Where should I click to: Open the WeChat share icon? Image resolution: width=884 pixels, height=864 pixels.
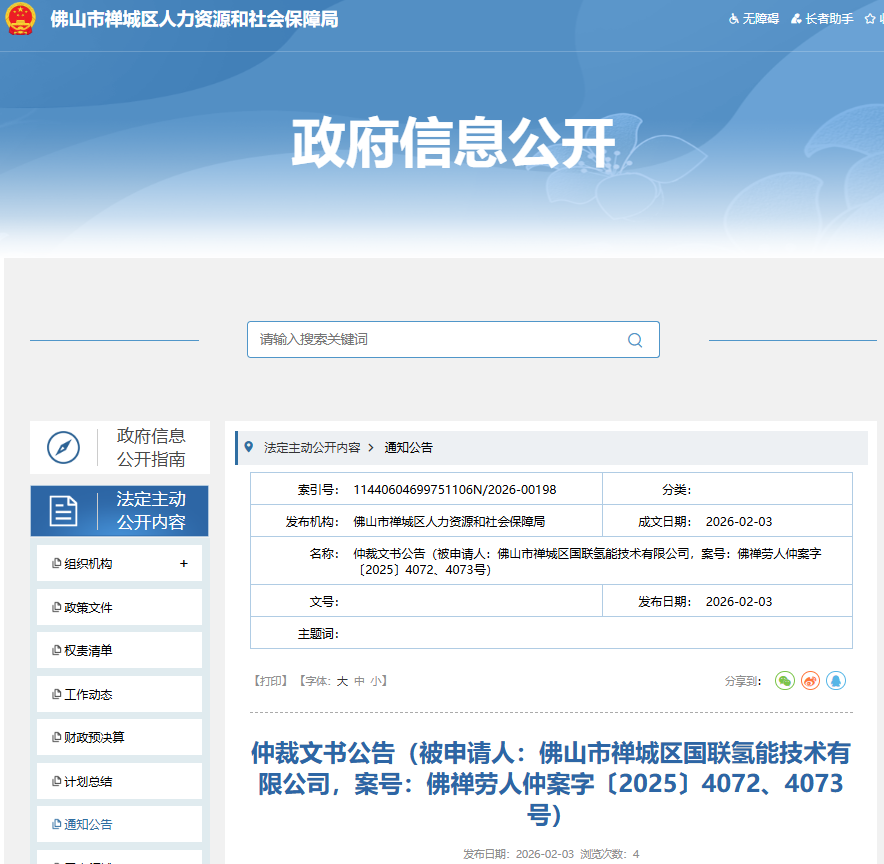pyautogui.click(x=785, y=680)
